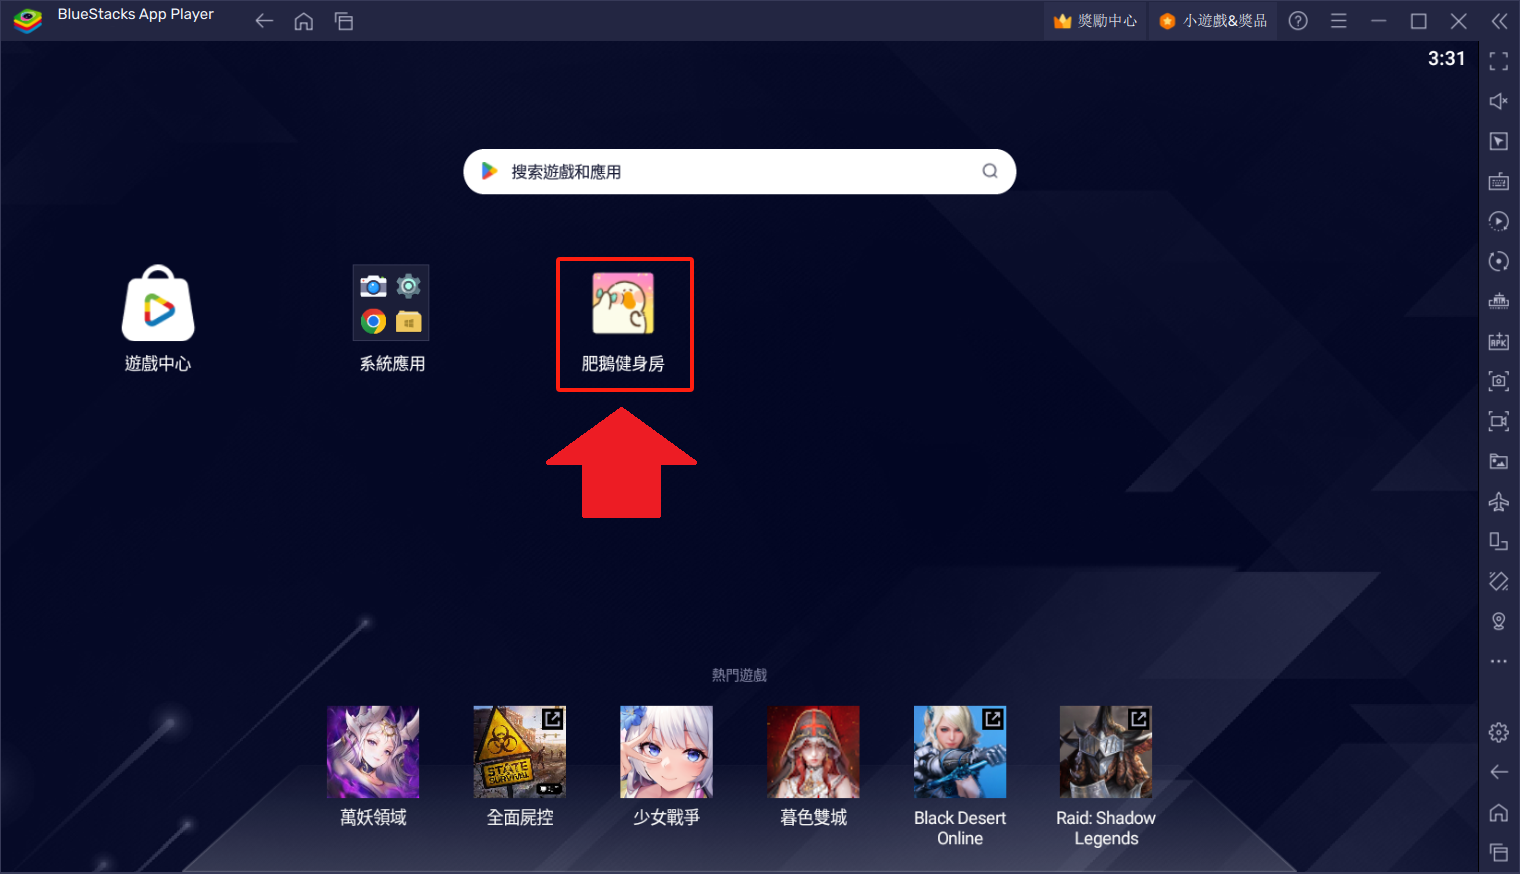Image resolution: width=1520 pixels, height=874 pixels.
Task: Start screen recording from the sidebar
Action: [x=1498, y=421]
